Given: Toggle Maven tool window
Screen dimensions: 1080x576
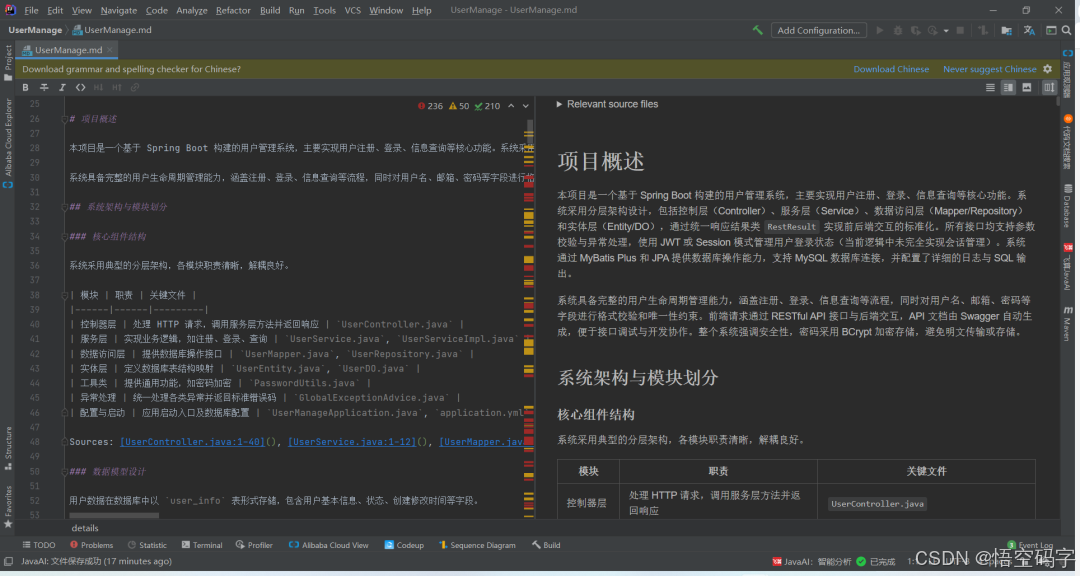Looking at the screenshot, I should (1068, 324).
